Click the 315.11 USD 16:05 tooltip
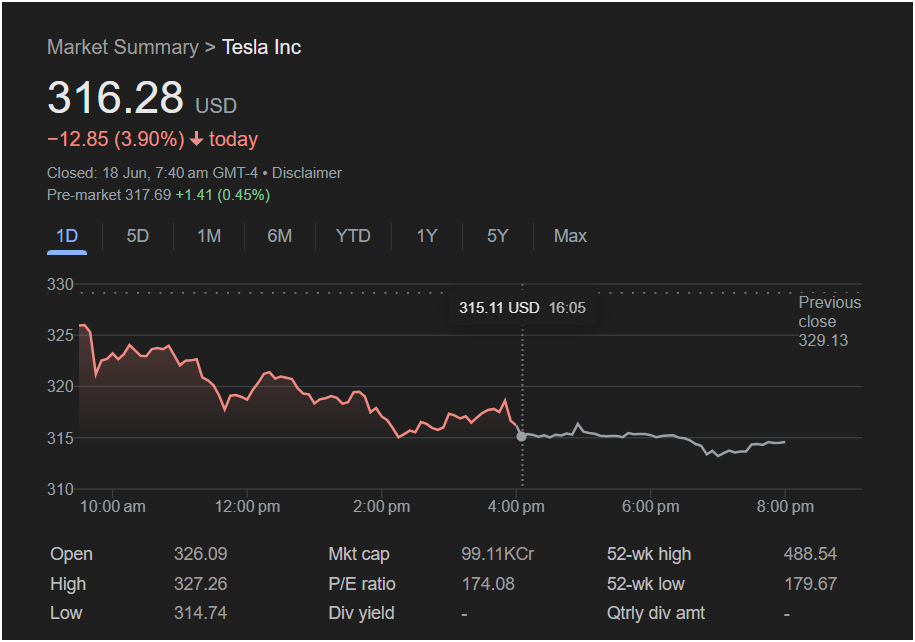 click(x=522, y=308)
